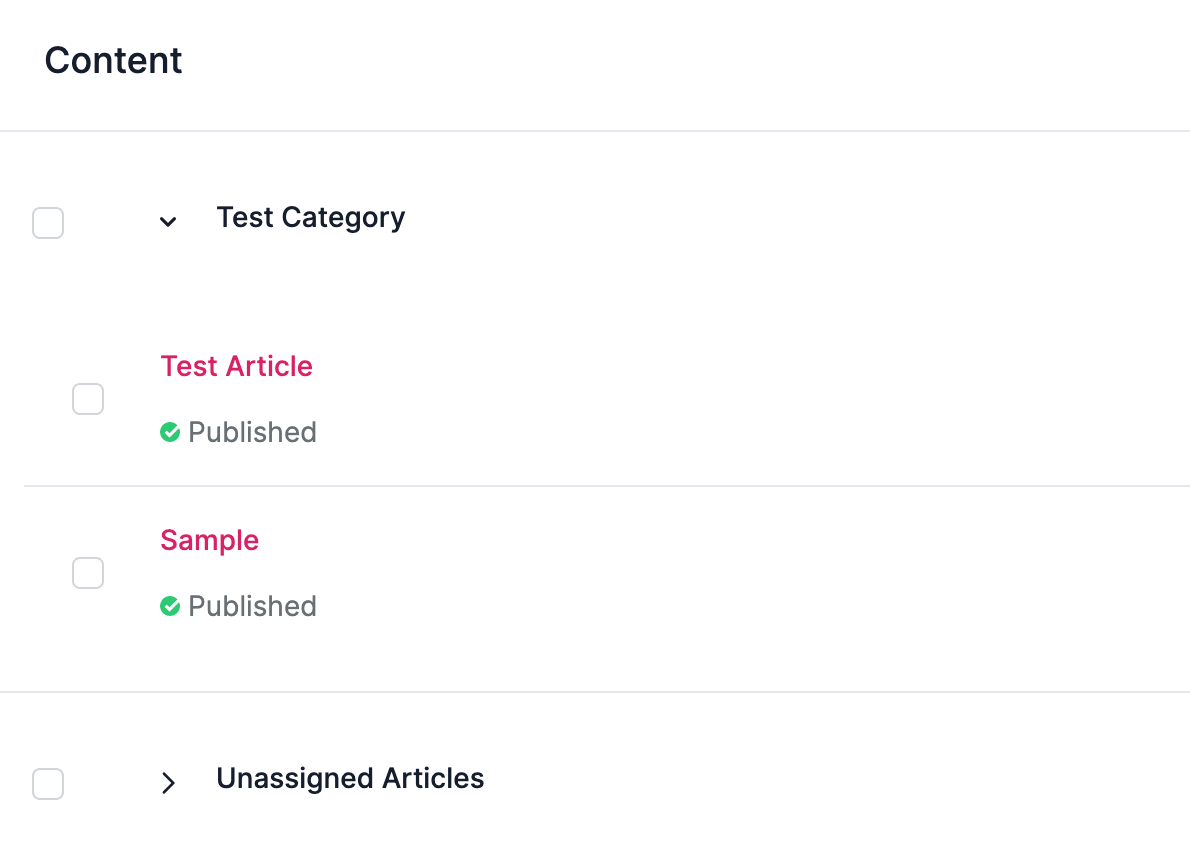Check the box next to Sample
Image resolution: width=1190 pixels, height=864 pixels.
(x=88, y=572)
